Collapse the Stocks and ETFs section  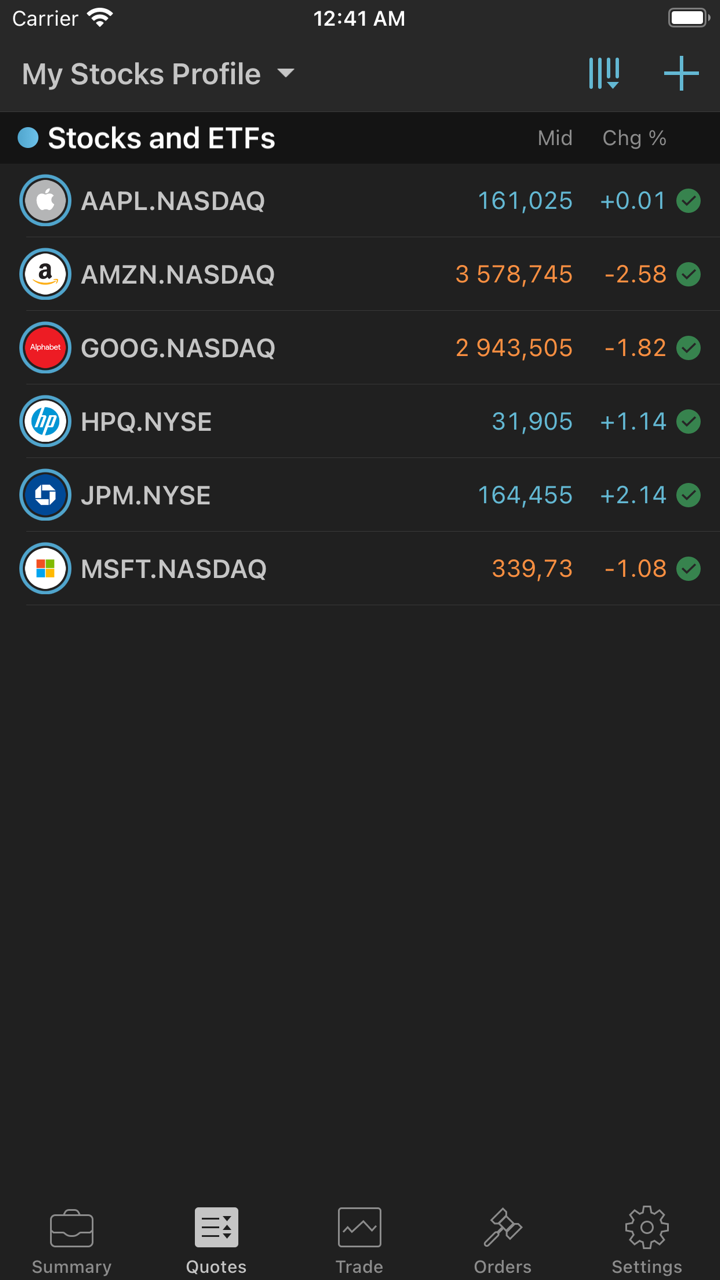point(161,138)
